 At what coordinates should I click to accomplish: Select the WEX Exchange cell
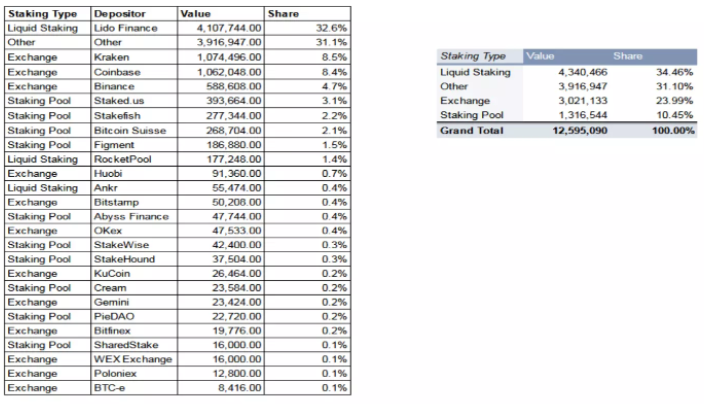click(132, 359)
